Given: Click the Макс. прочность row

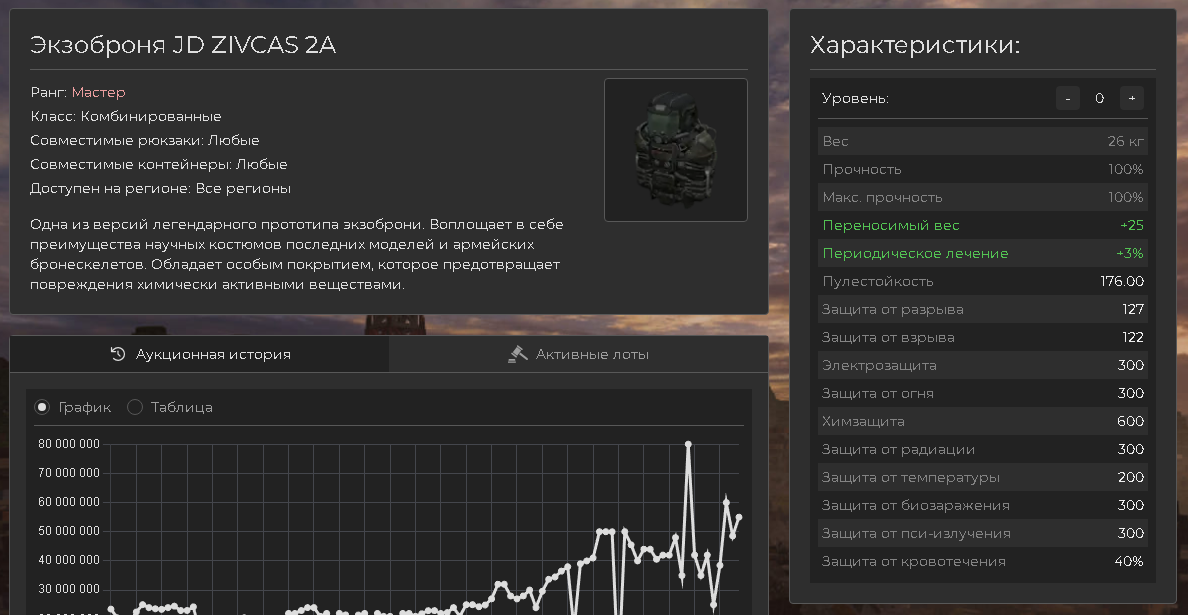Looking at the screenshot, I should pyautogui.click(x=983, y=197).
